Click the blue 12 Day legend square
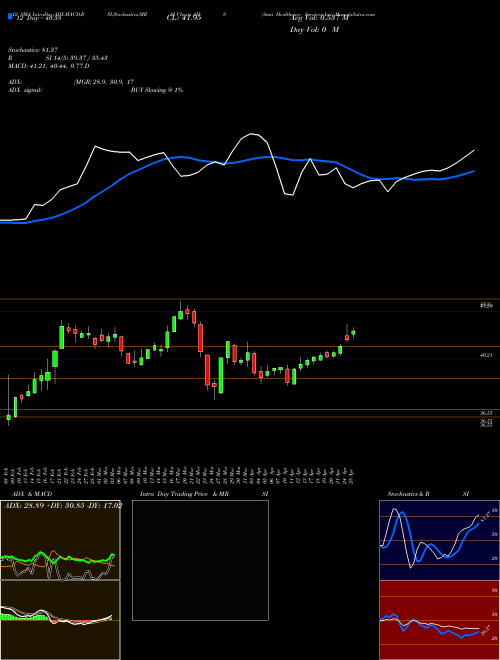 [x=10, y=16]
